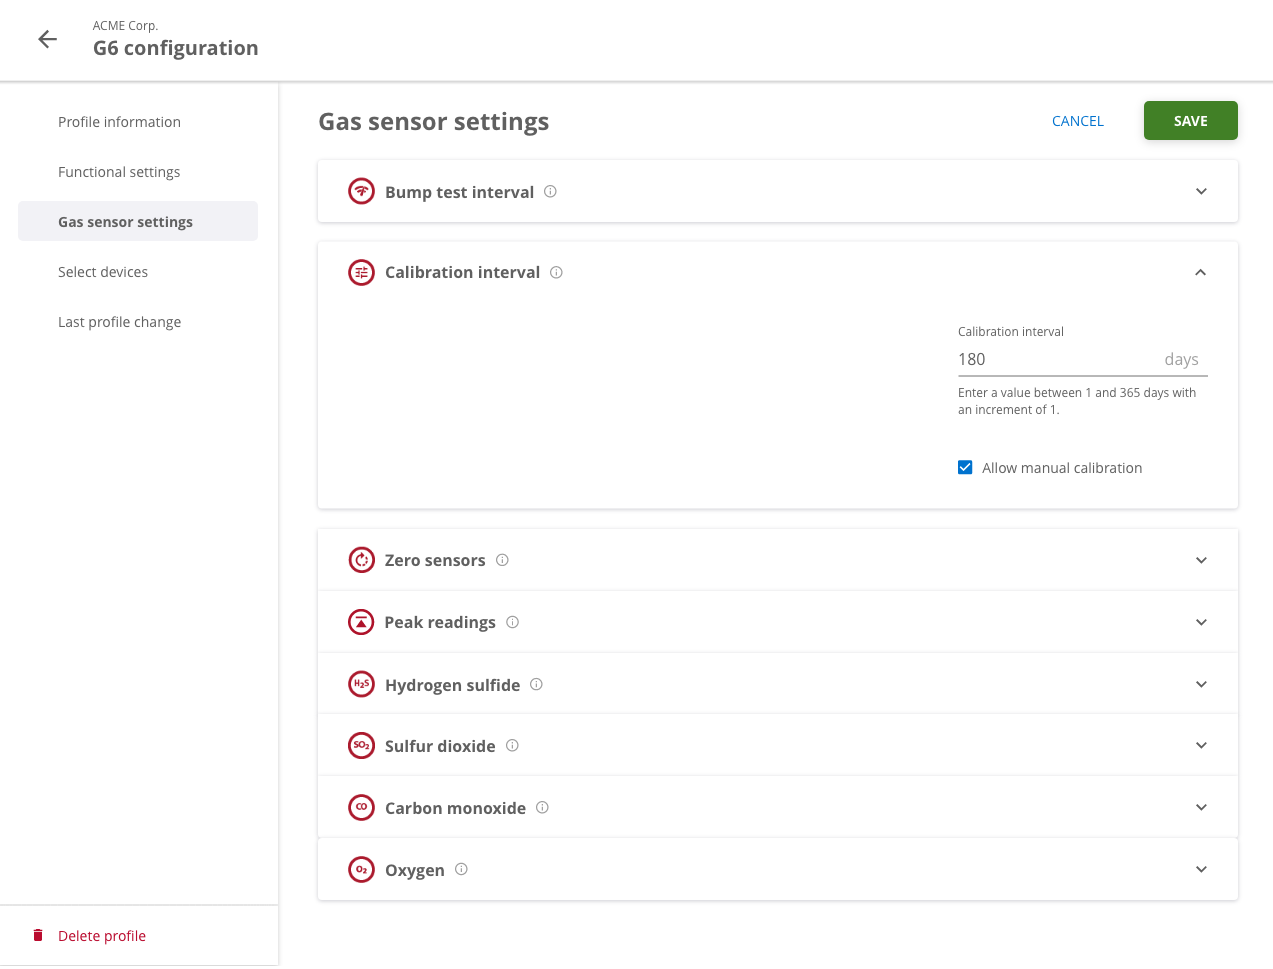Image resolution: width=1273 pixels, height=969 pixels.
Task: Collapse the Calibration interval section
Action: point(1200,272)
